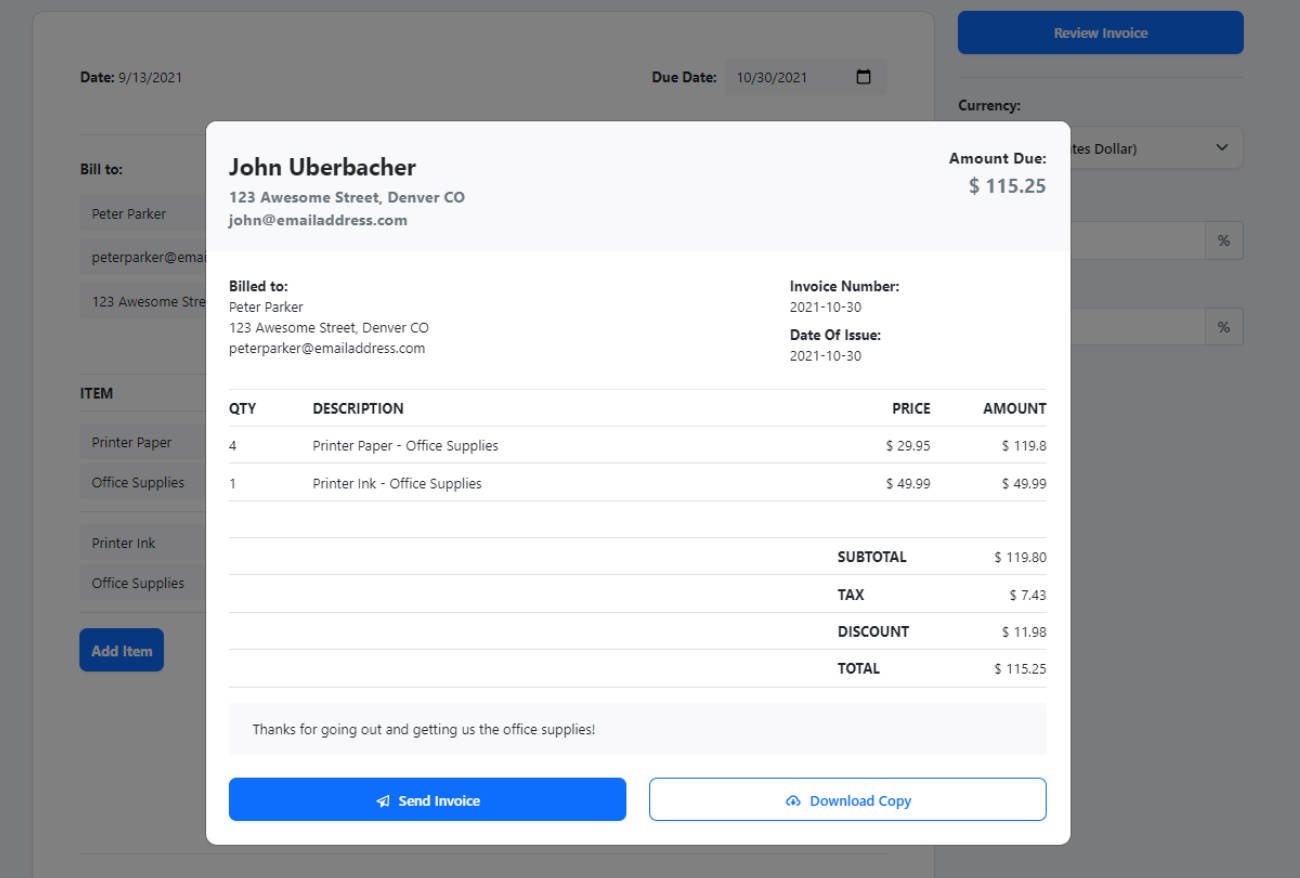Click the paper plane icon on Send Invoice

[x=382, y=800]
